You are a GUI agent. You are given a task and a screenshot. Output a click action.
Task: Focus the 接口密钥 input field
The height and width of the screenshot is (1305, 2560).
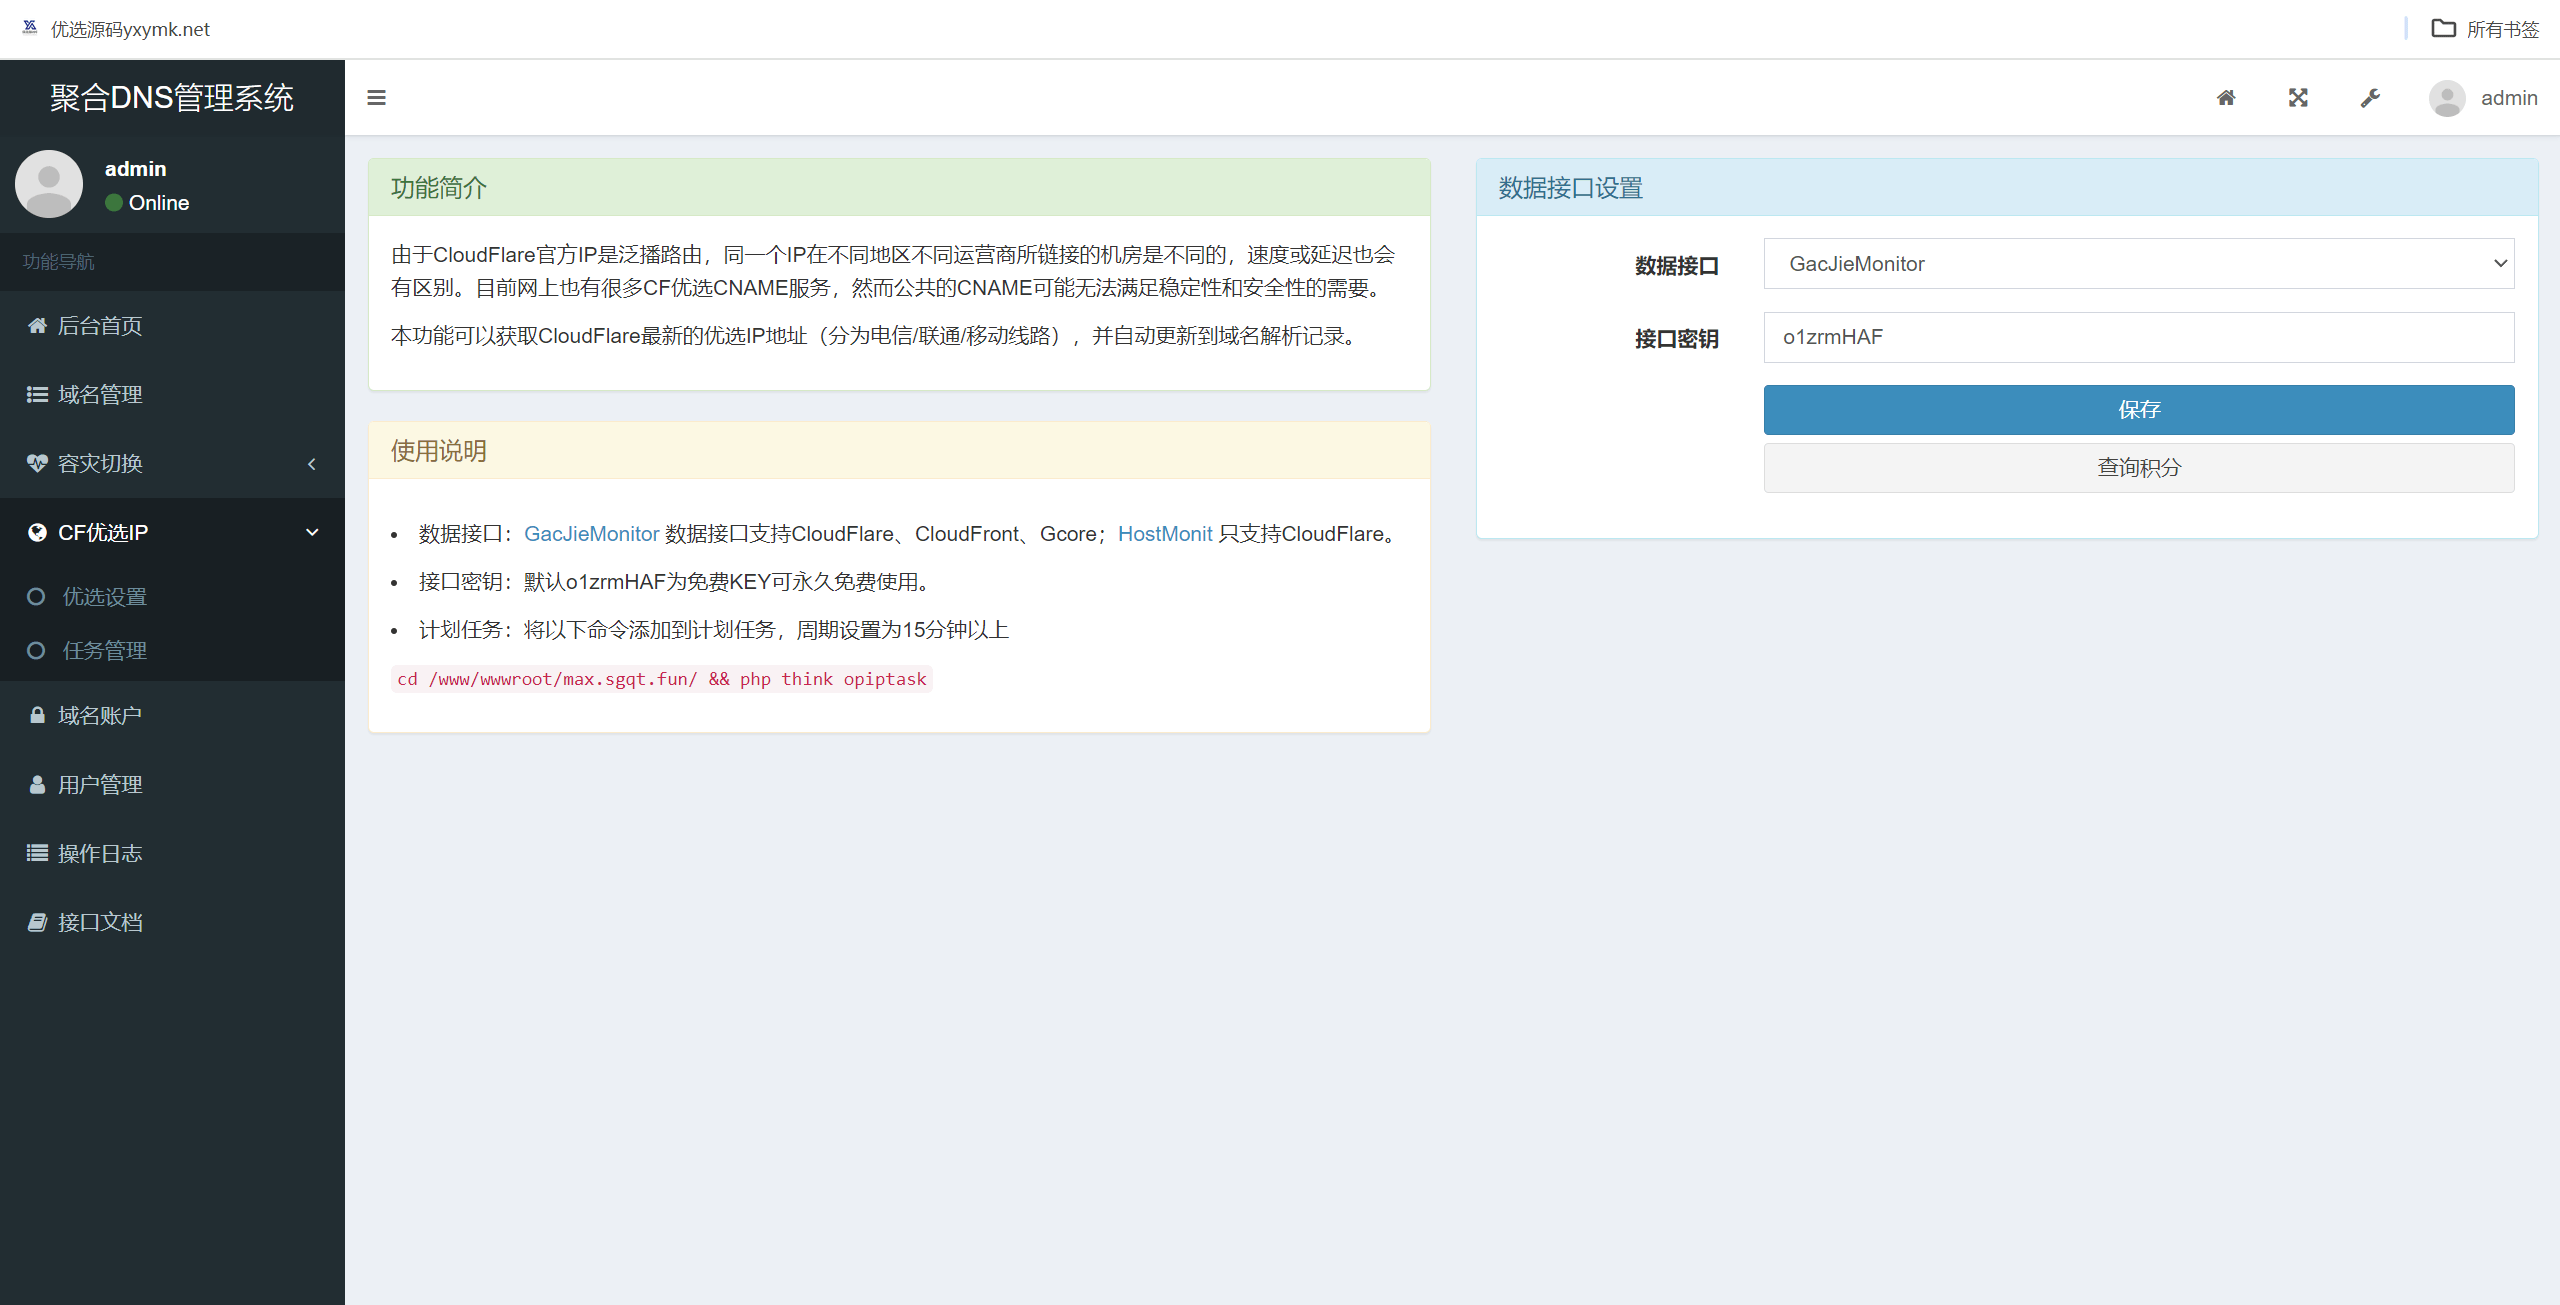click(2138, 337)
